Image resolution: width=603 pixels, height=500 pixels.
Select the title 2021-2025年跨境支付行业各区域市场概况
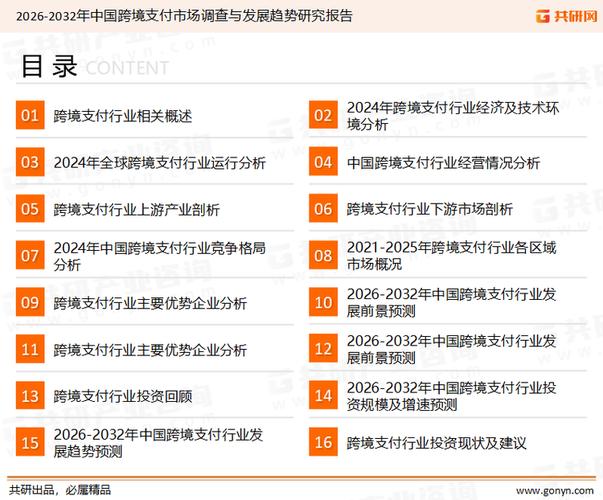click(451, 256)
